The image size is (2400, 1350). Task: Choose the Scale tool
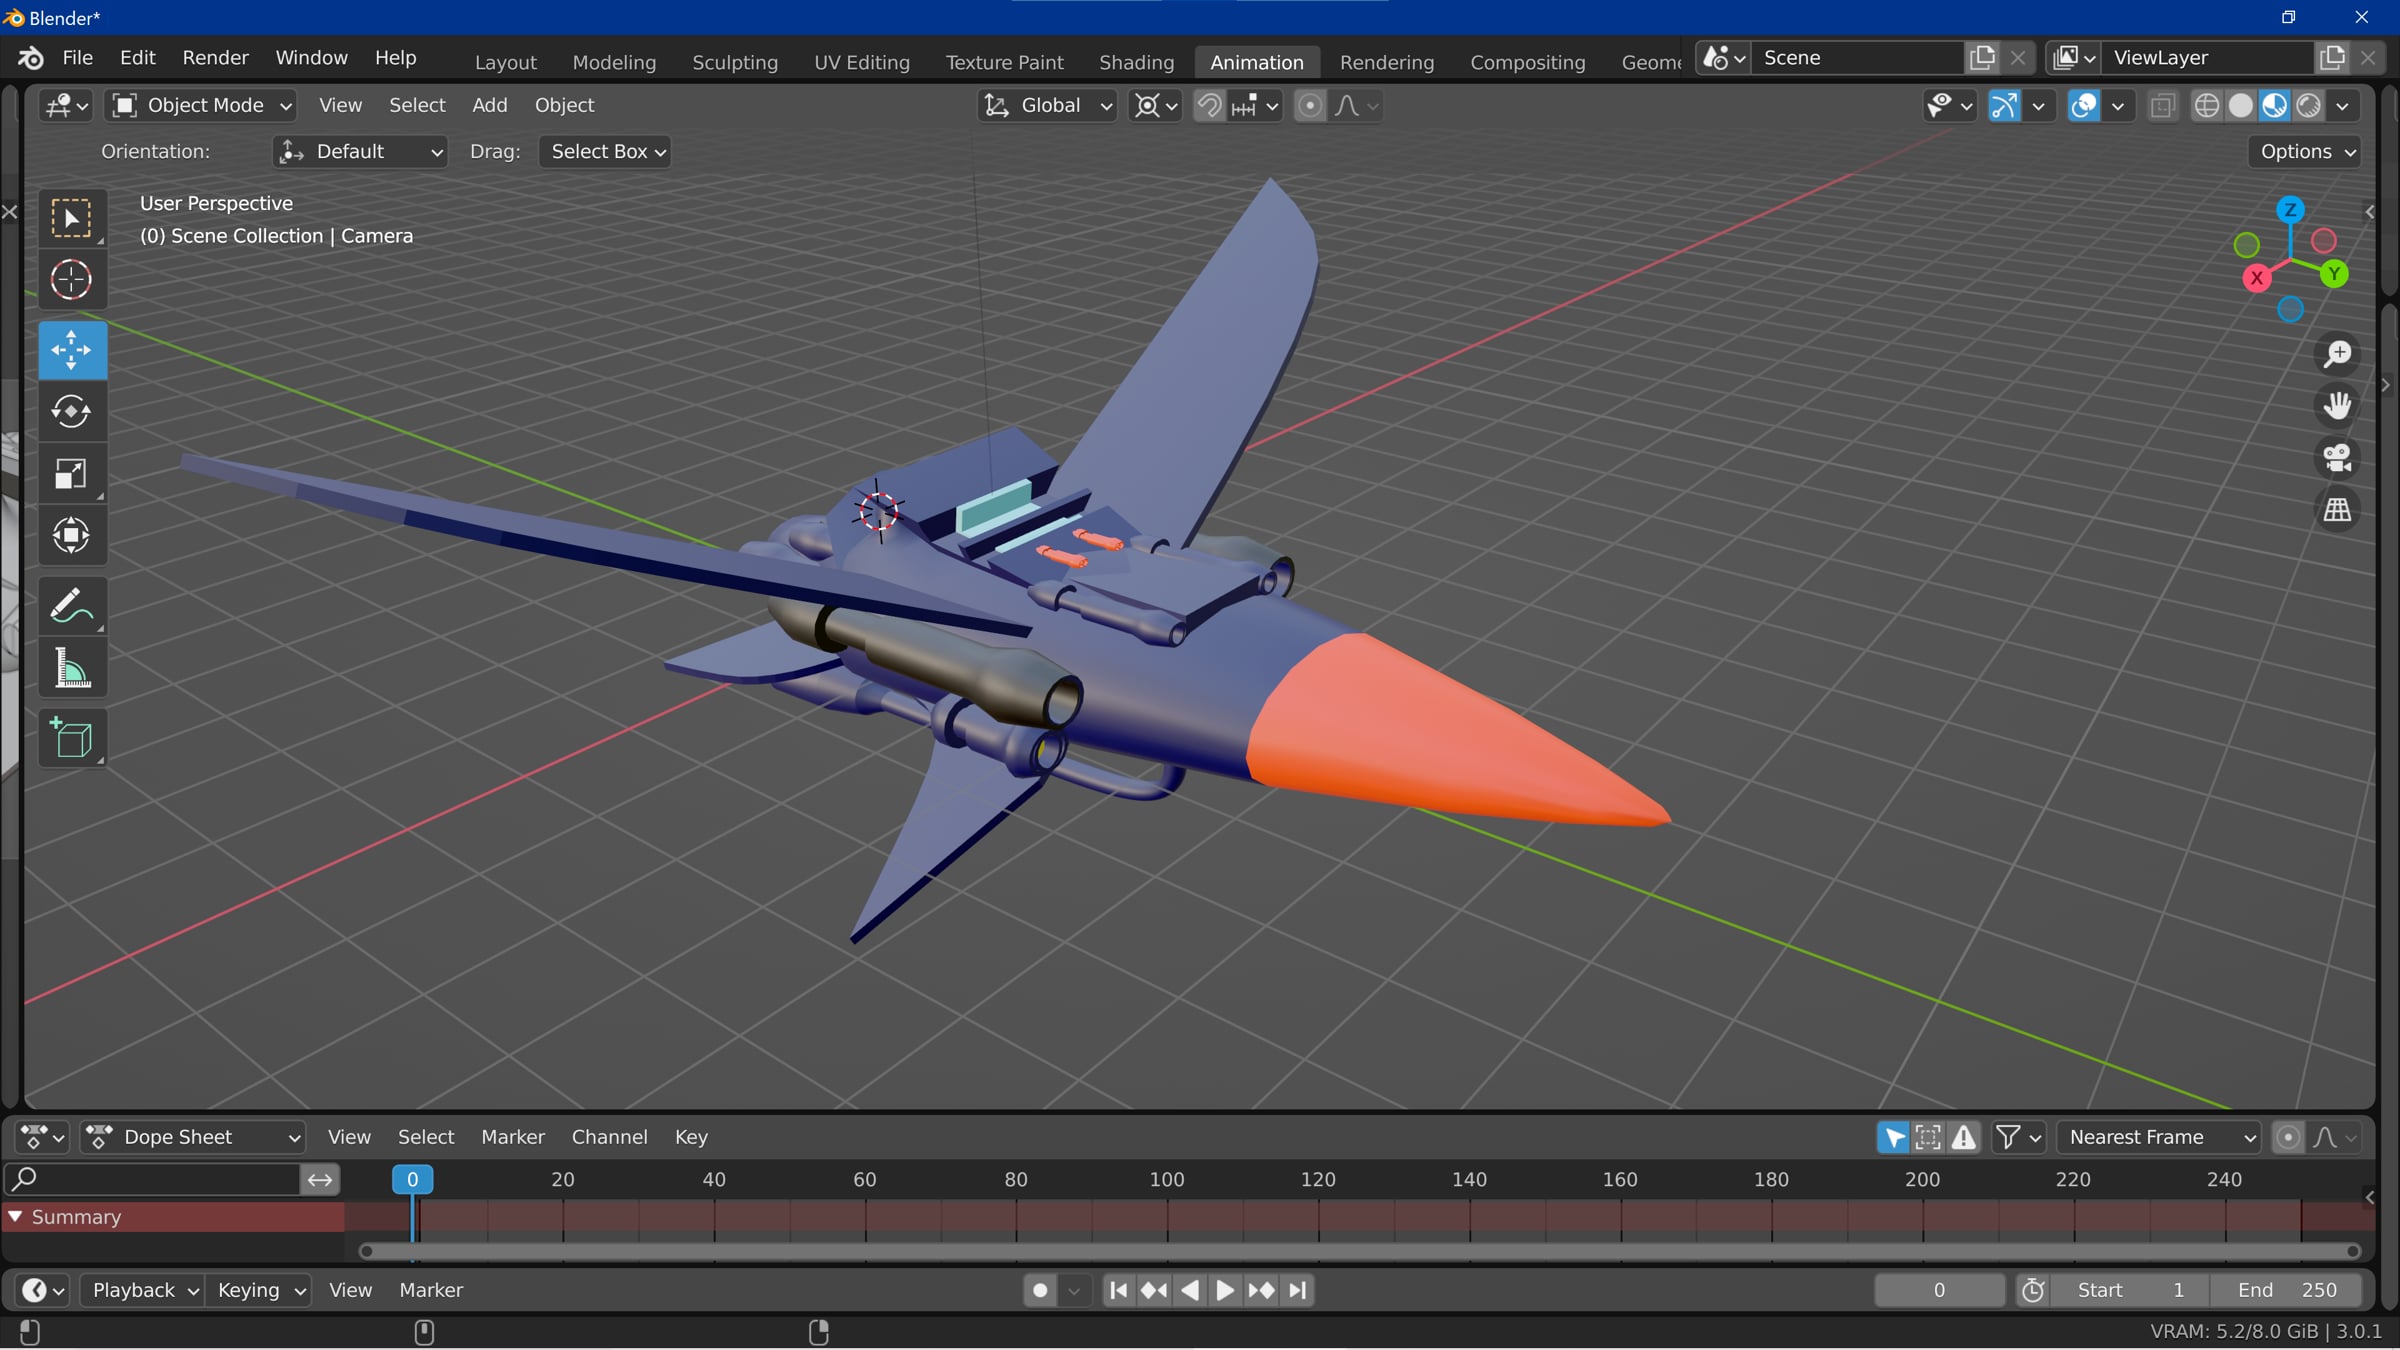point(71,473)
